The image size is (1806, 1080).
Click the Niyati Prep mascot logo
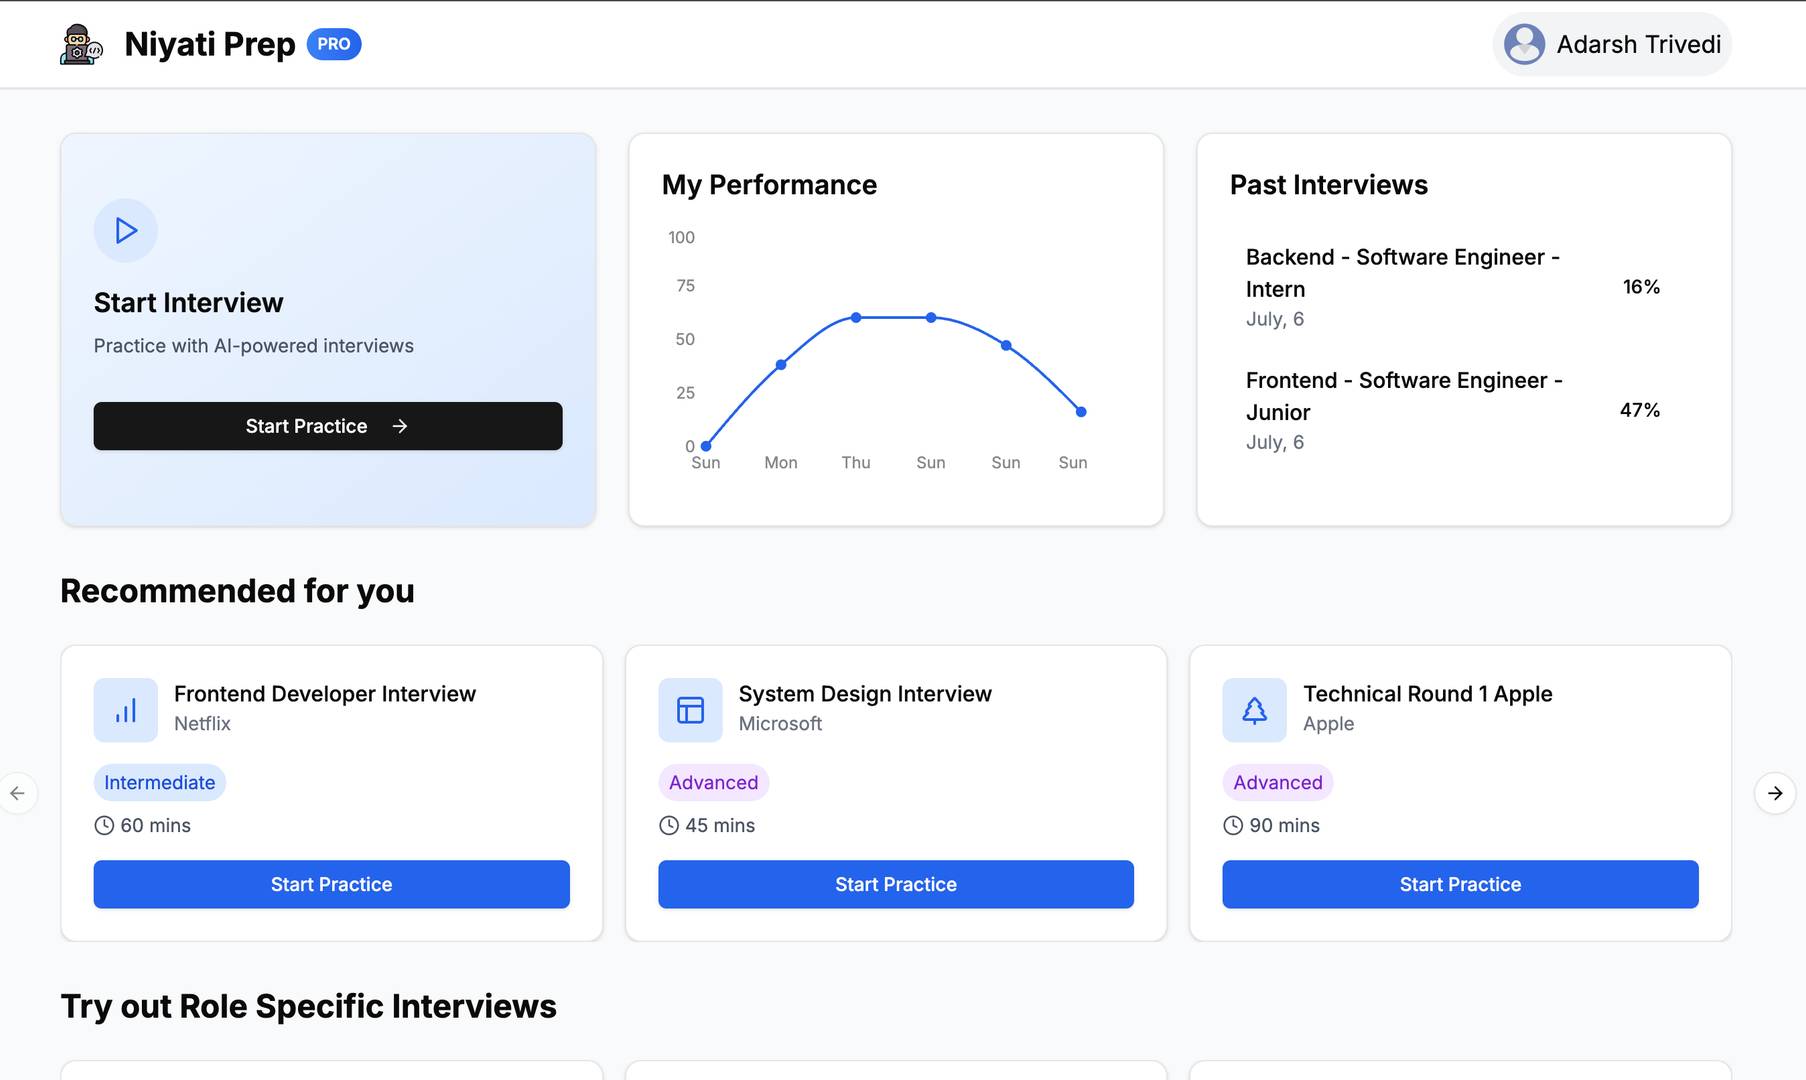coord(81,45)
